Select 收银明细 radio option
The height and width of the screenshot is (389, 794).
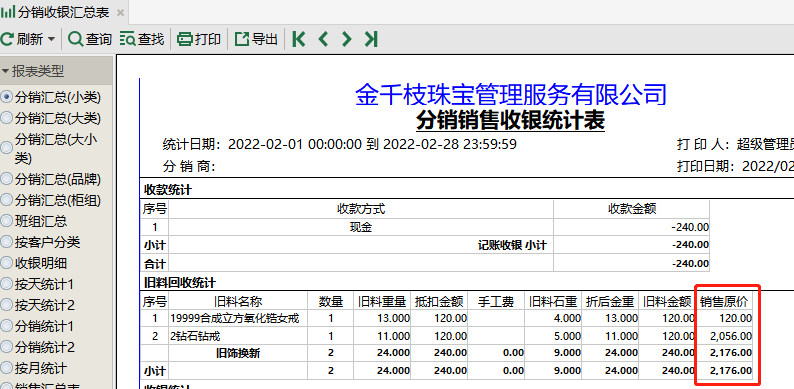pyautogui.click(x=7, y=263)
